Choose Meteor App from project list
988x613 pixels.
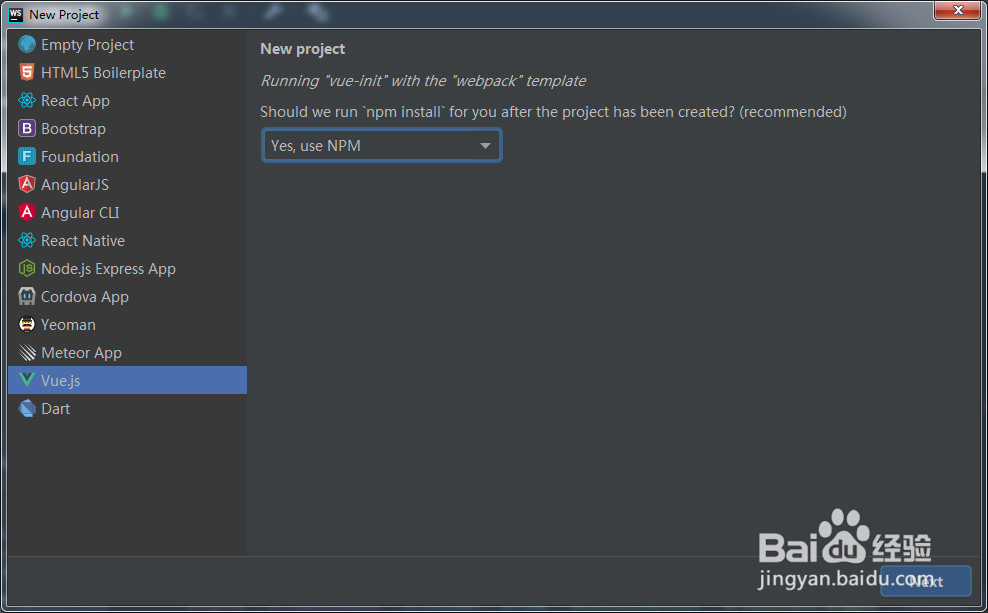click(81, 353)
